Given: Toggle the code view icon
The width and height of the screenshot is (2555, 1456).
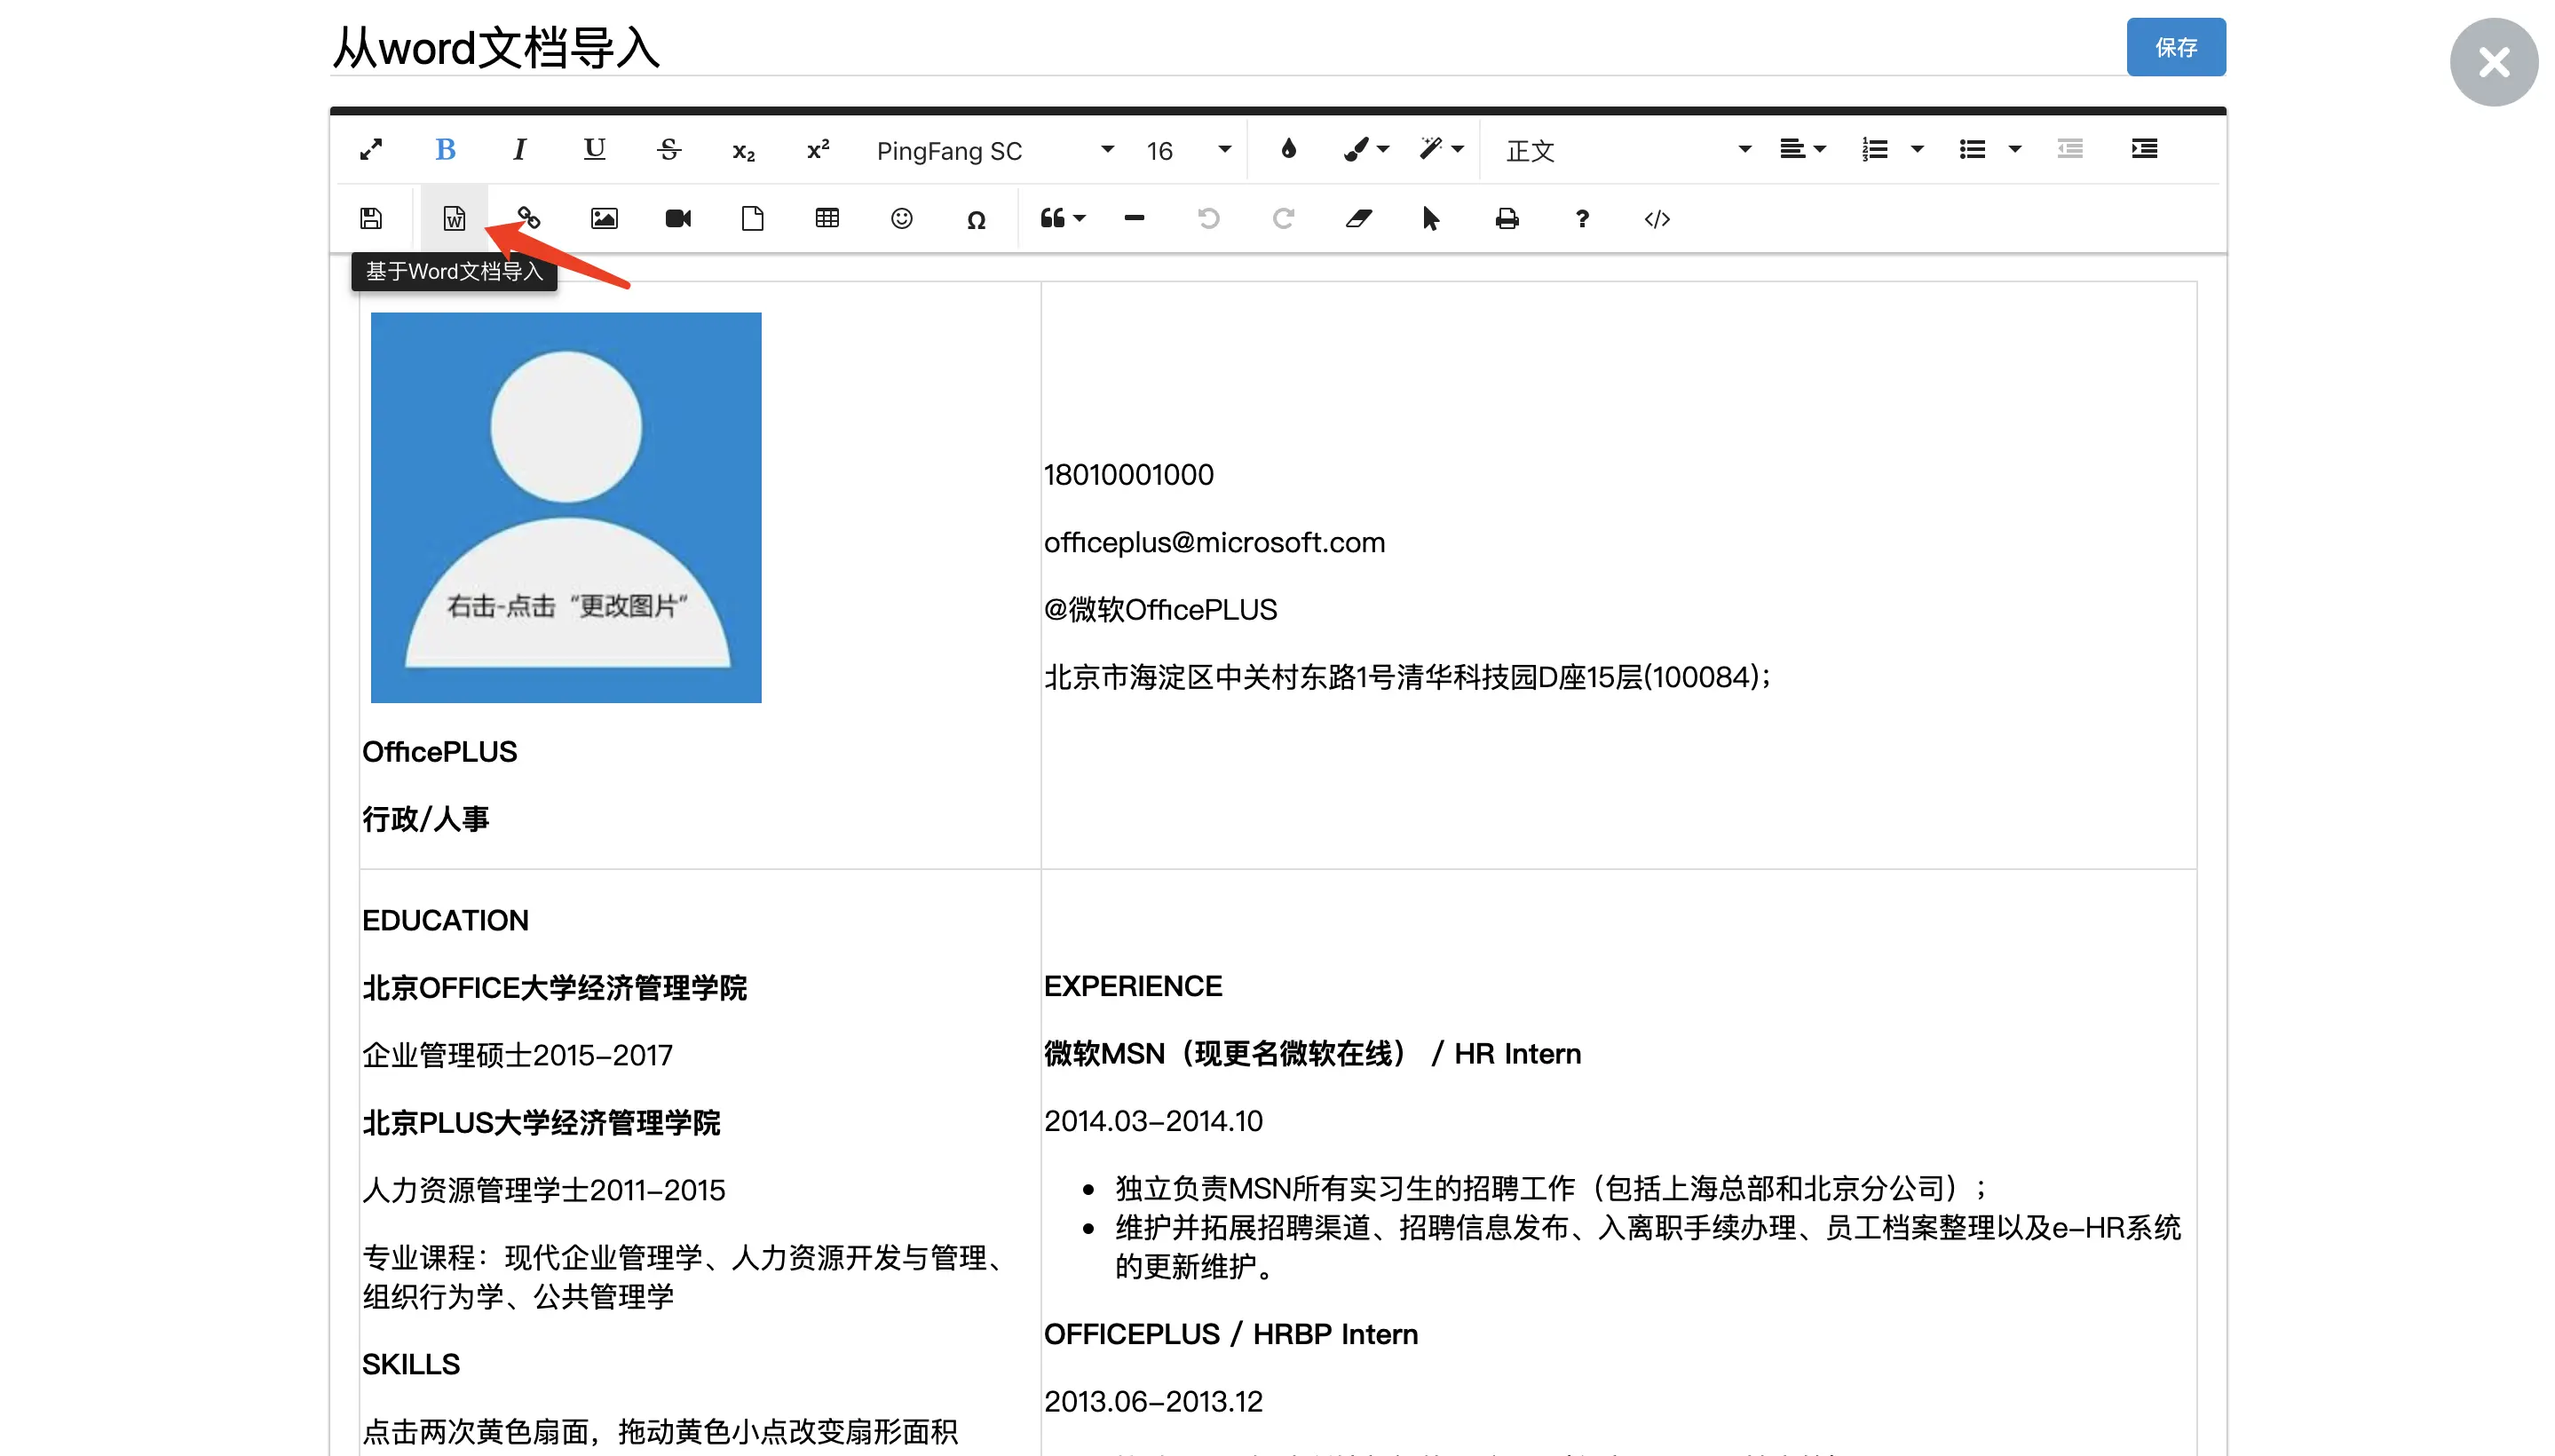Looking at the screenshot, I should (1657, 219).
